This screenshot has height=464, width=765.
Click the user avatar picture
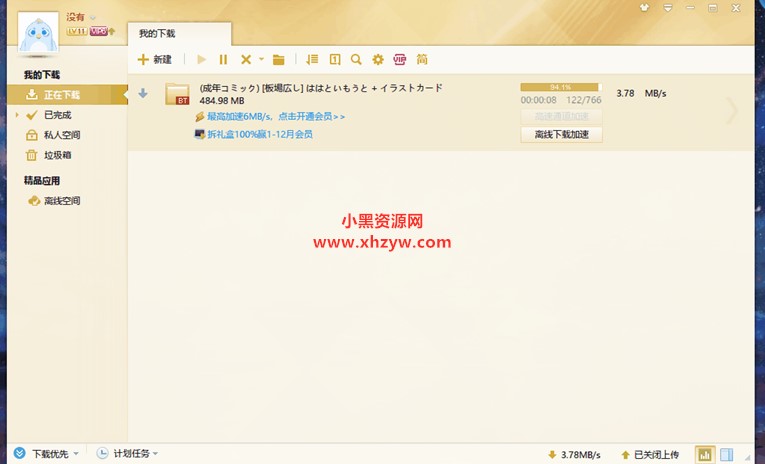click(x=38, y=38)
